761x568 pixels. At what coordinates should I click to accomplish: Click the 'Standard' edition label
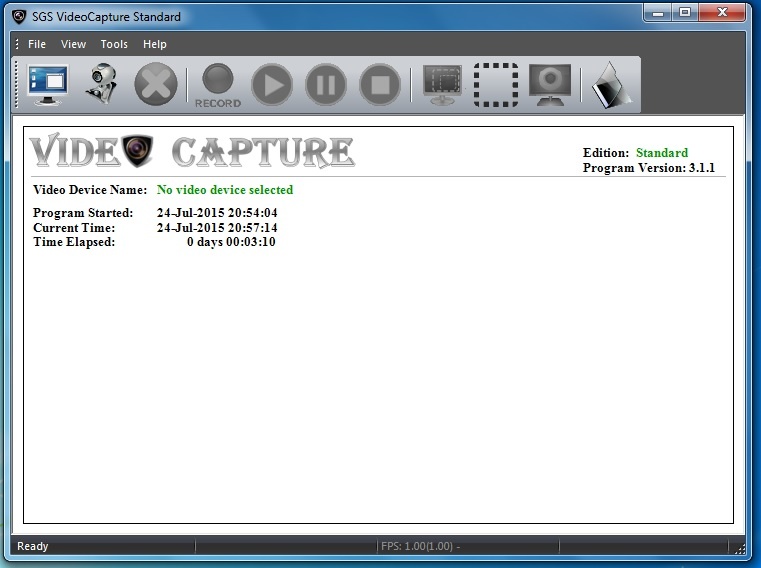tap(662, 153)
